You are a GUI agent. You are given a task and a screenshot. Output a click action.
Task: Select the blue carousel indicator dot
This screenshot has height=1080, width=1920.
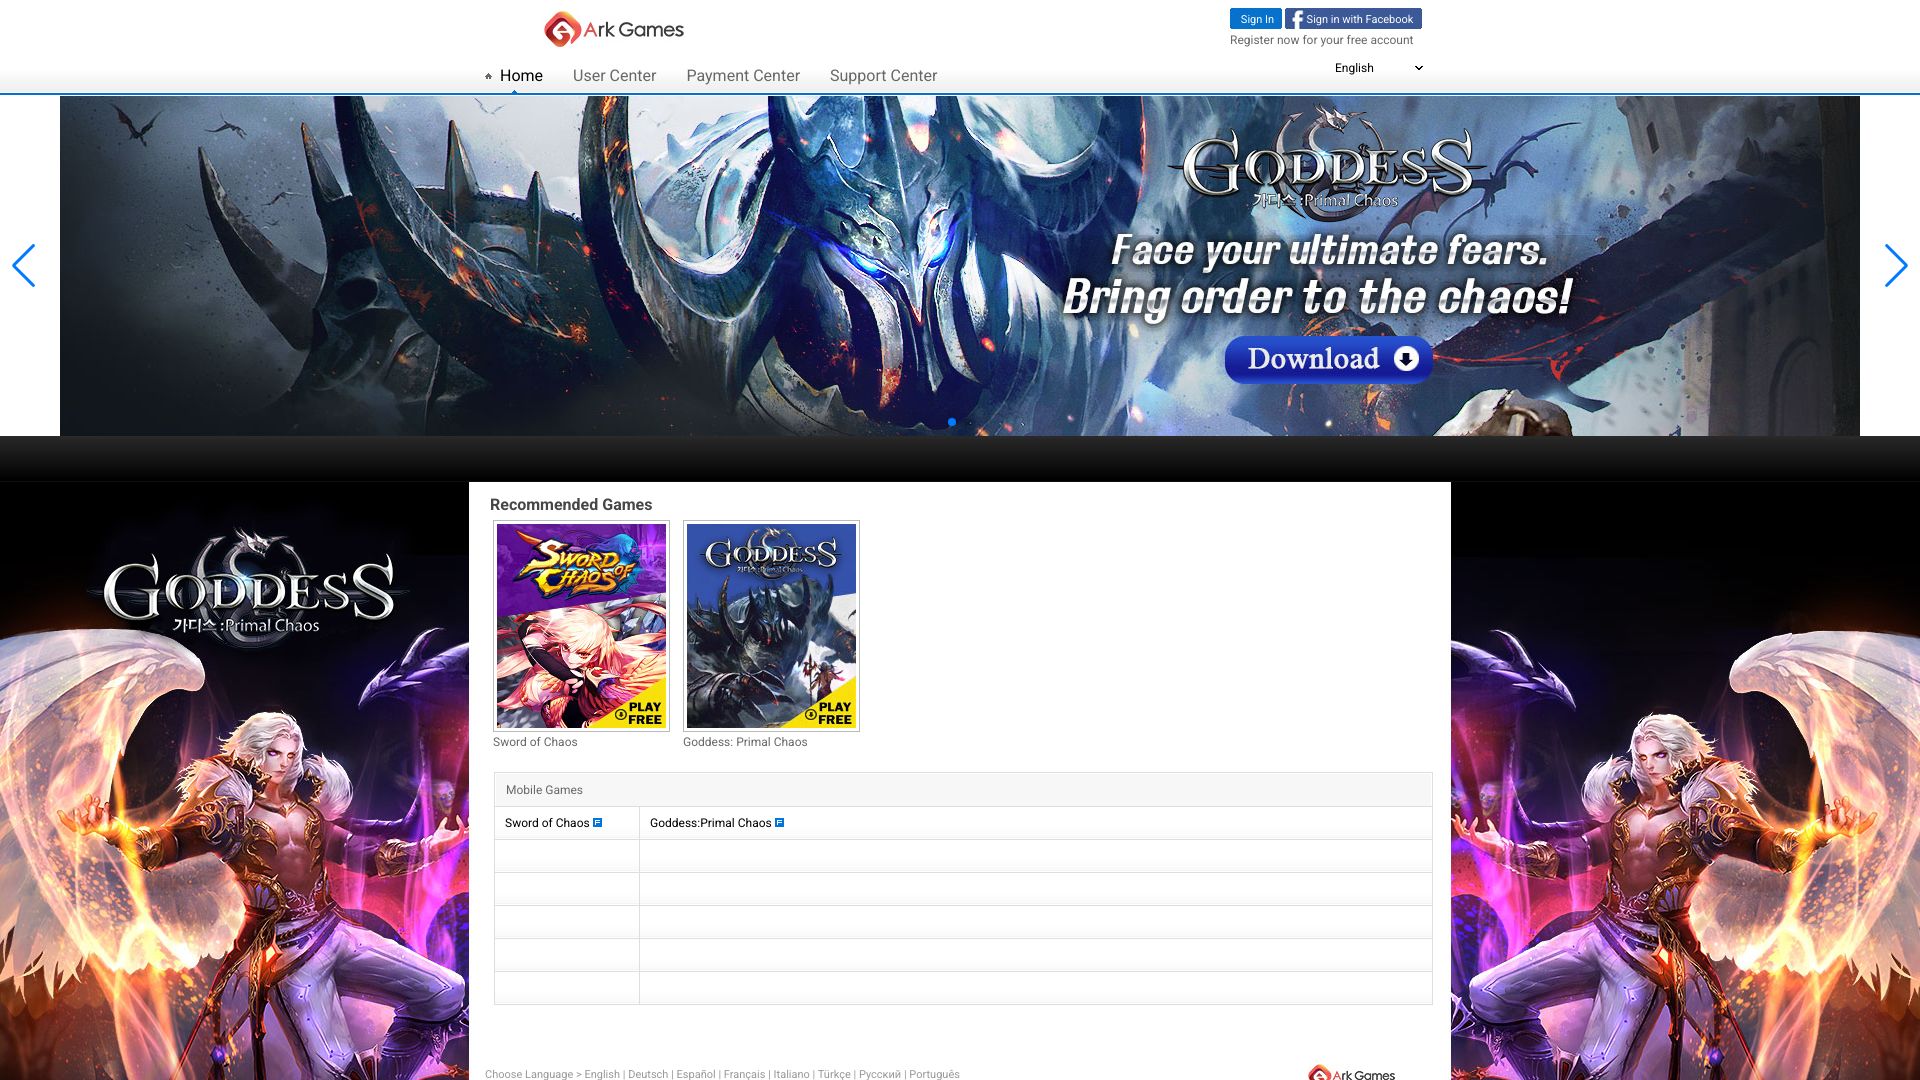click(x=952, y=422)
